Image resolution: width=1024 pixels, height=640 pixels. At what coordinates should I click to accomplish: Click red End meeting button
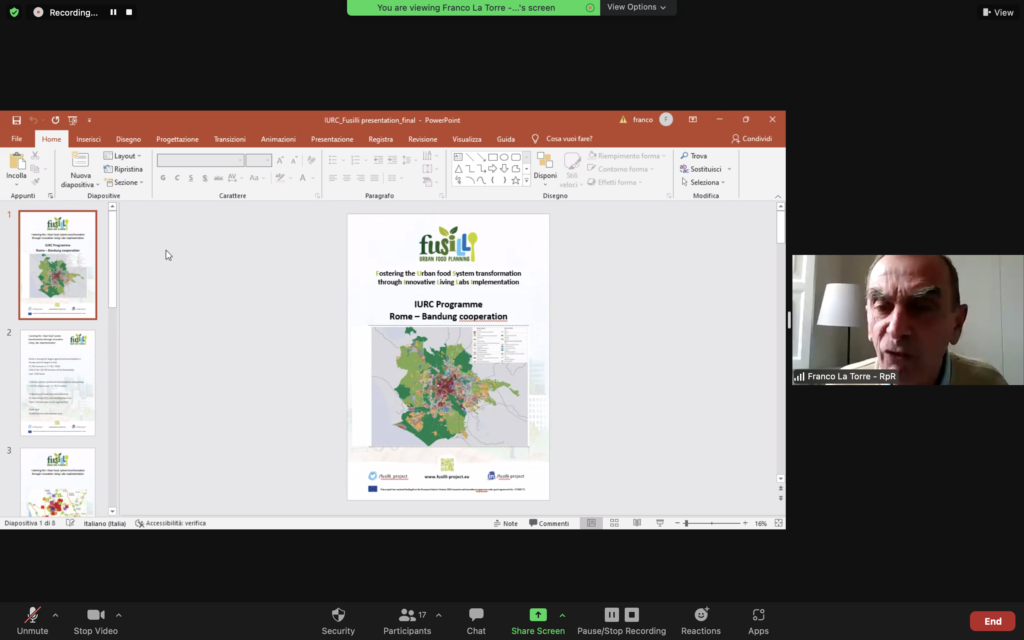click(x=993, y=621)
